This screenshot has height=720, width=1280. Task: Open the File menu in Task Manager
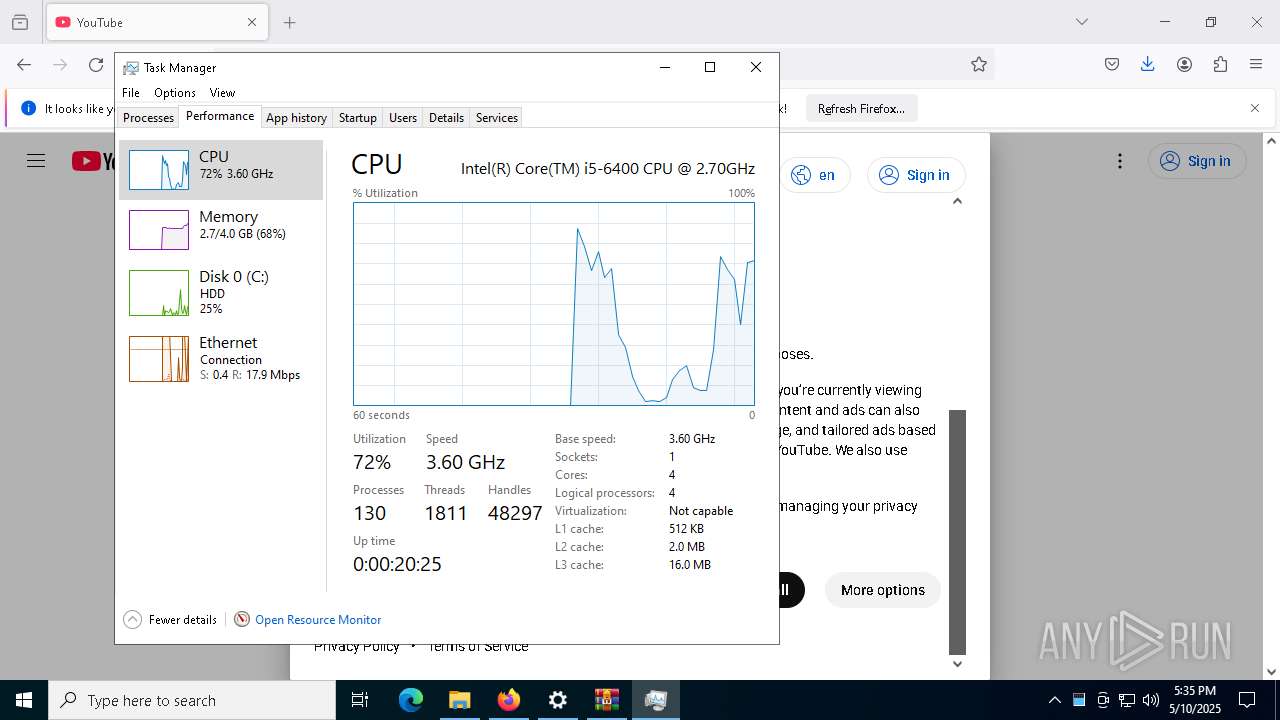tap(131, 92)
